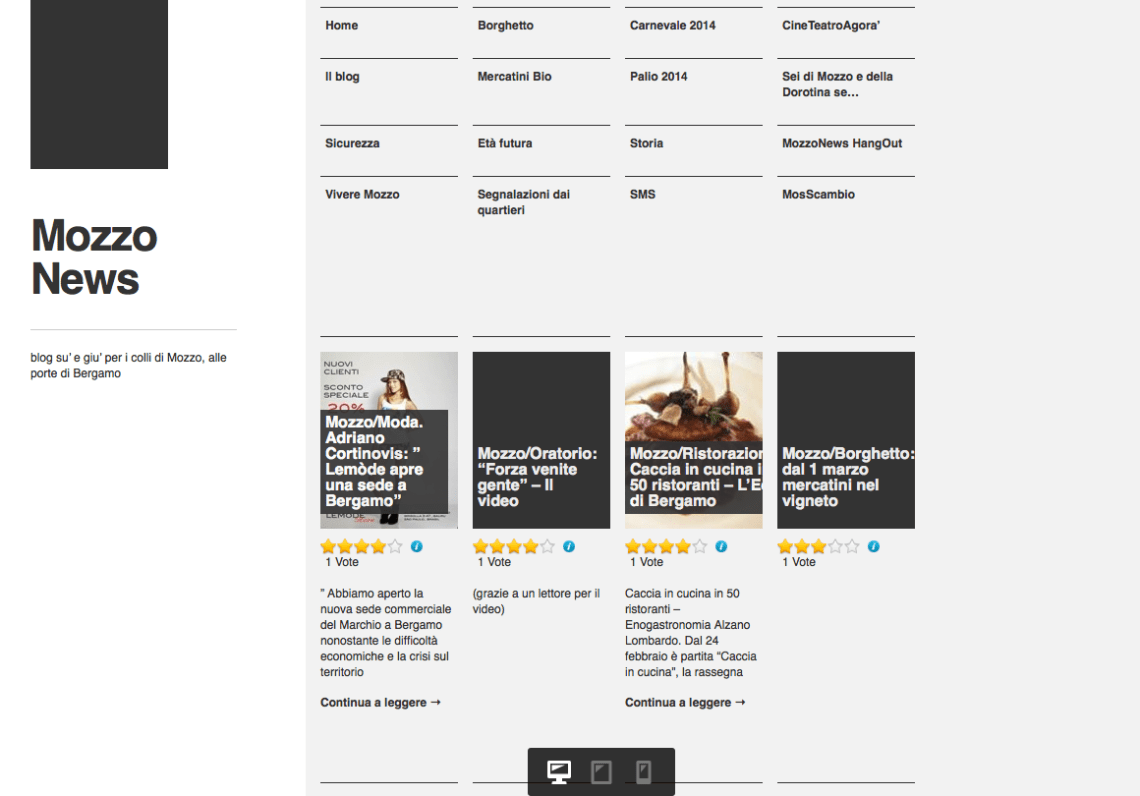Open the Home menu item

pyautogui.click(x=341, y=26)
